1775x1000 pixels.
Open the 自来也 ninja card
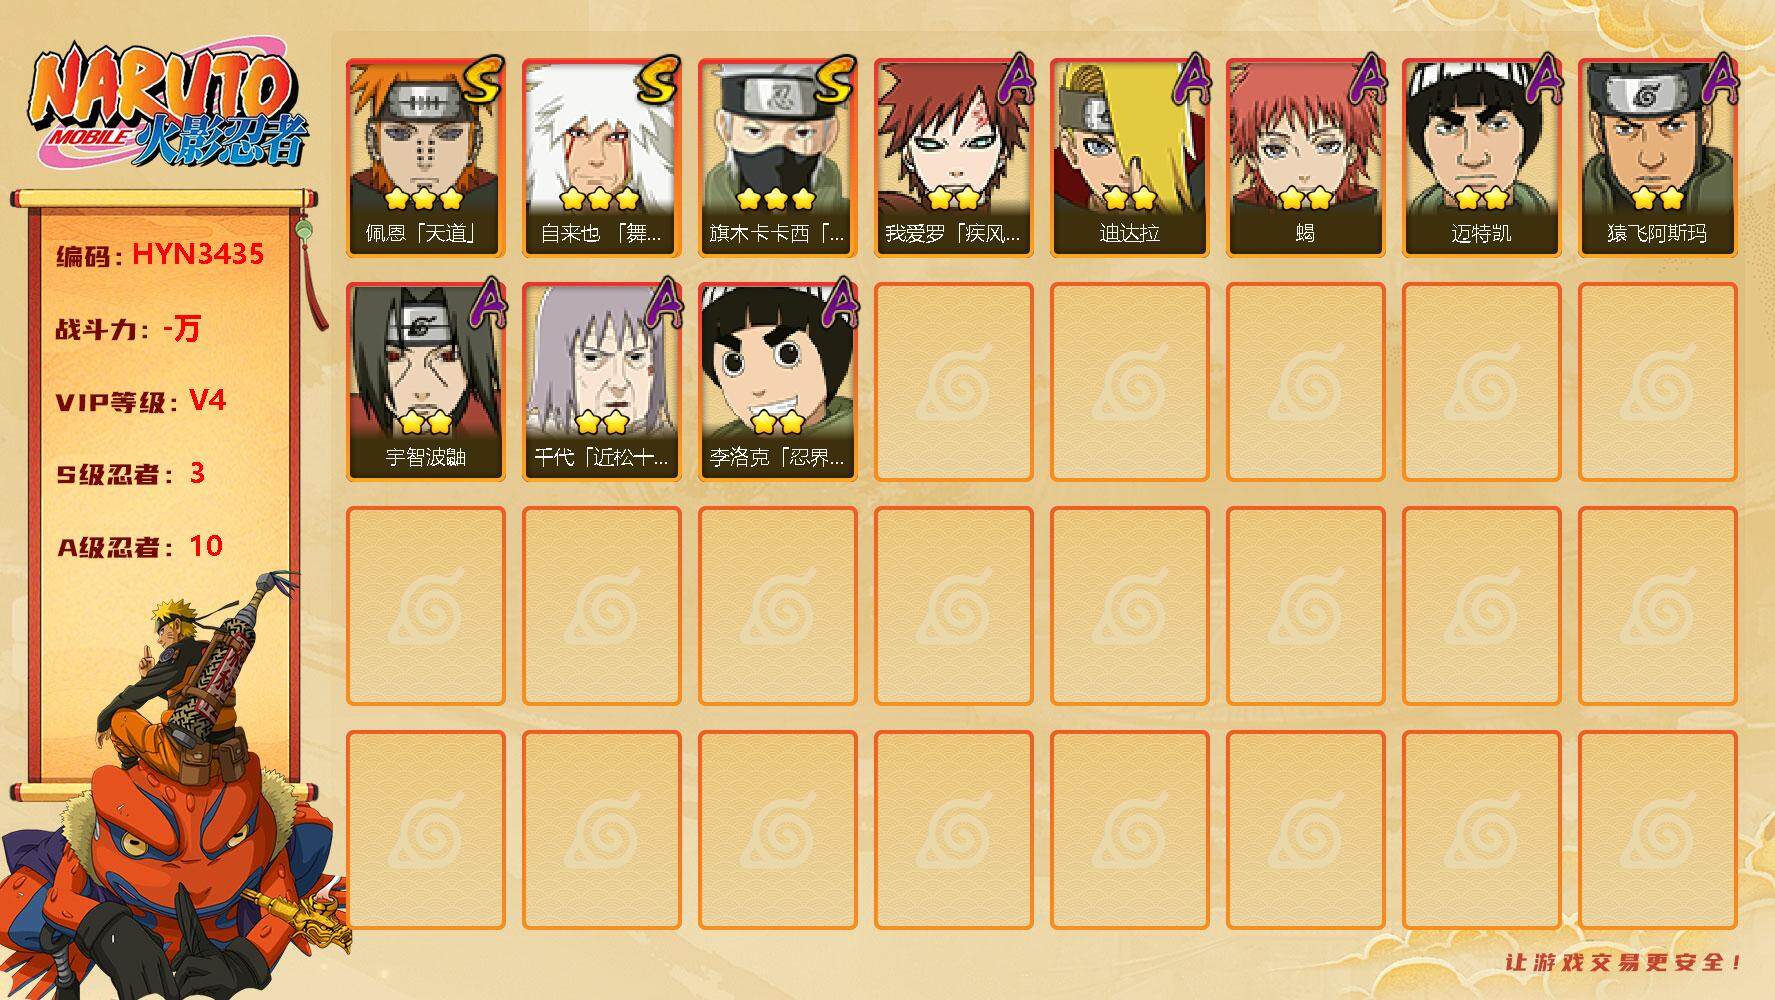601,158
